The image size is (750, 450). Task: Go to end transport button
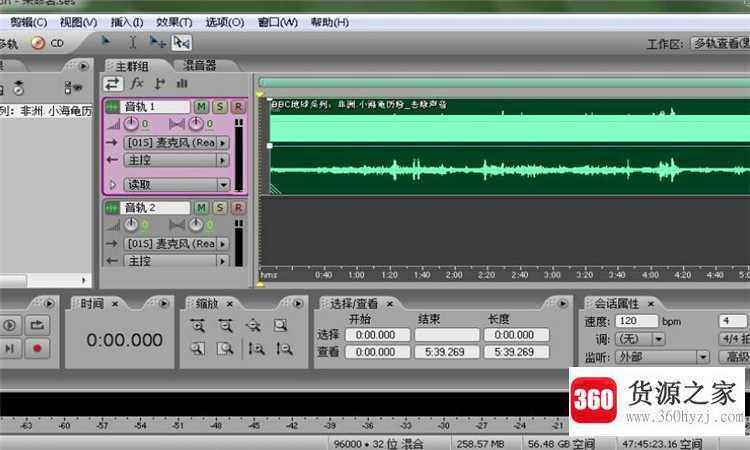[x=9, y=348]
